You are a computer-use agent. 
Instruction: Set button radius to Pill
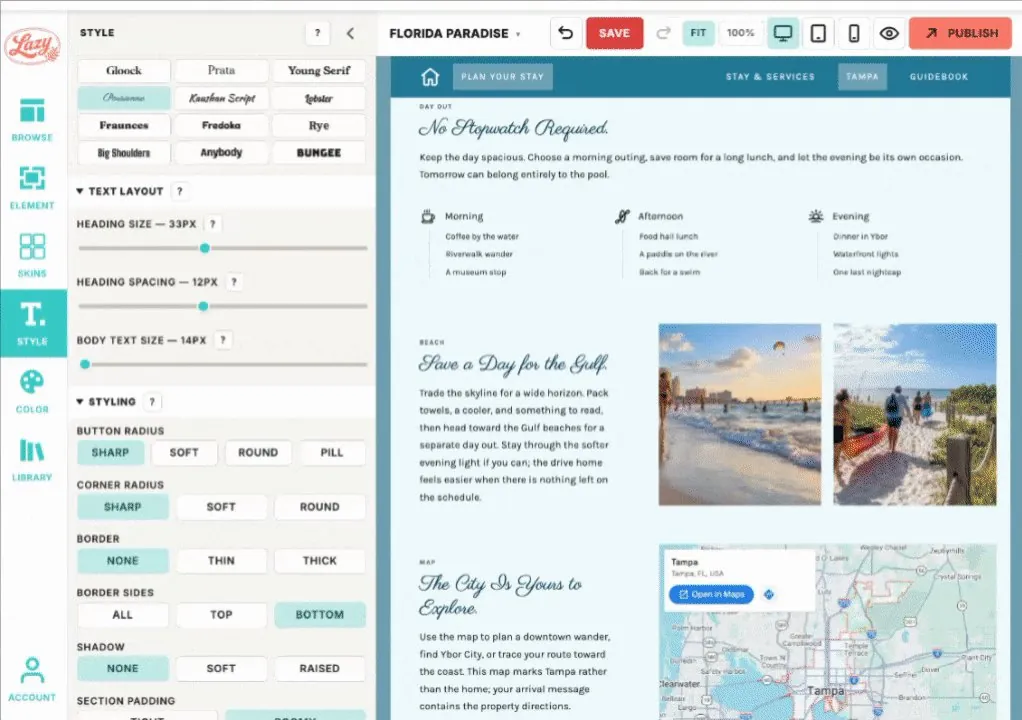point(332,452)
